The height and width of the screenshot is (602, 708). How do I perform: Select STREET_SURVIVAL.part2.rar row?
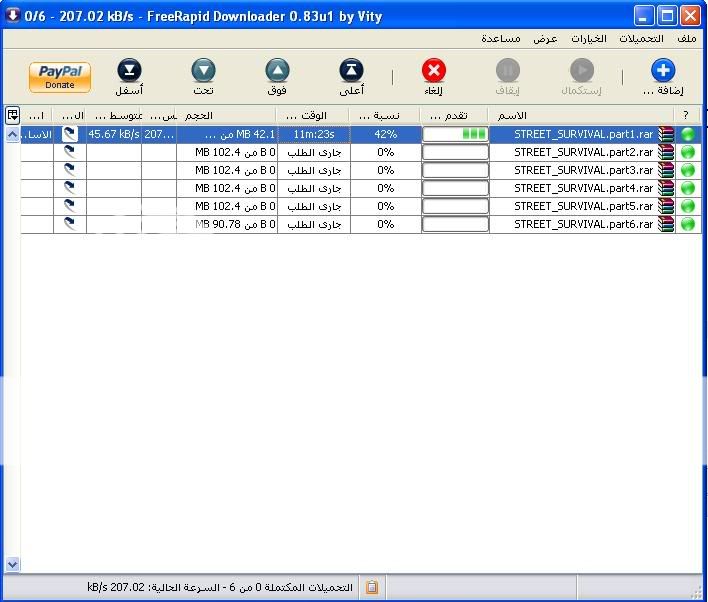coord(361,152)
